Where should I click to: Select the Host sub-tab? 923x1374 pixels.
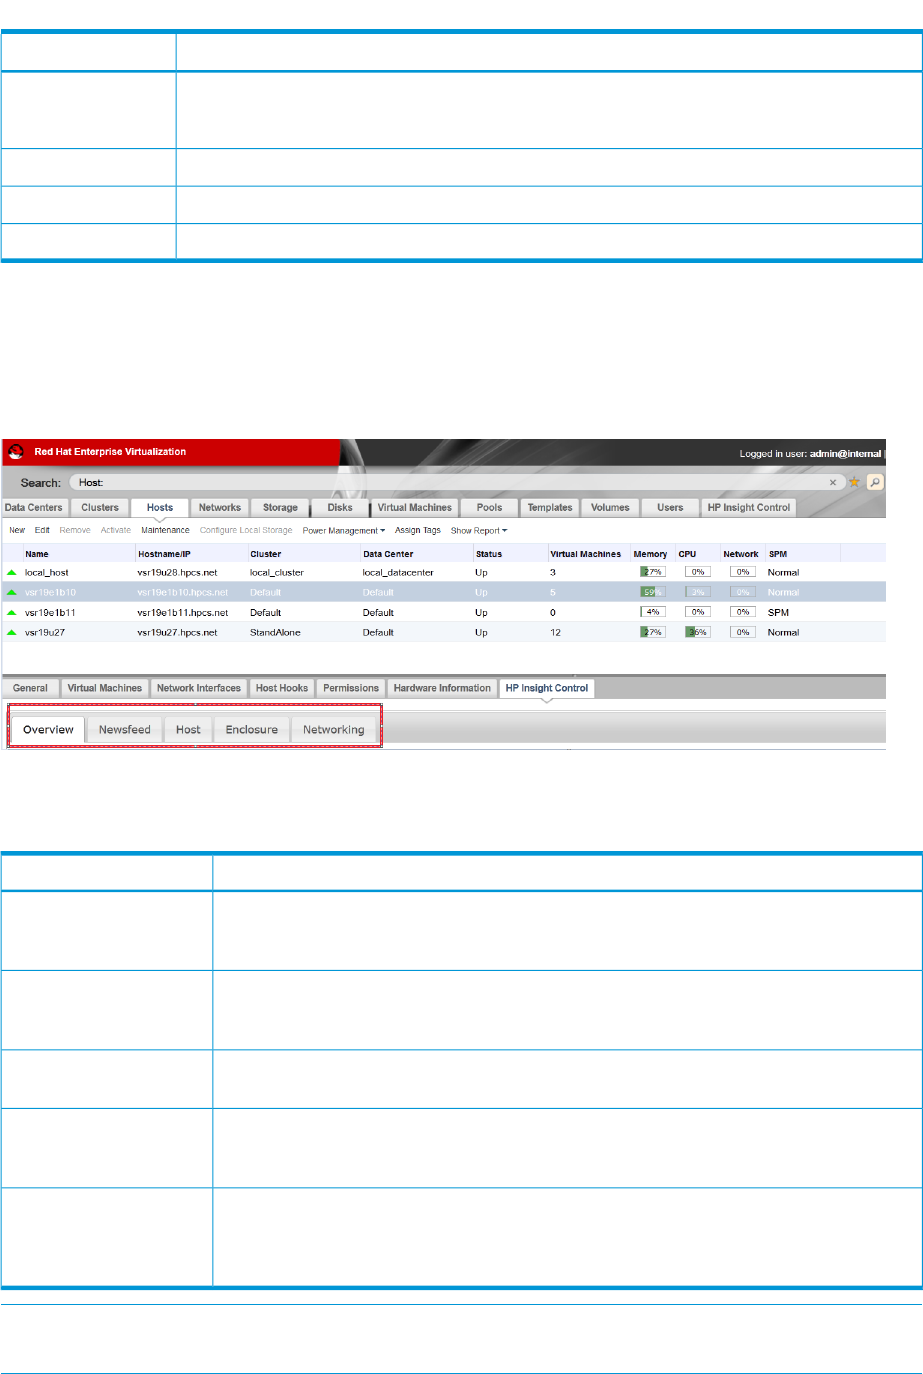pos(188,729)
